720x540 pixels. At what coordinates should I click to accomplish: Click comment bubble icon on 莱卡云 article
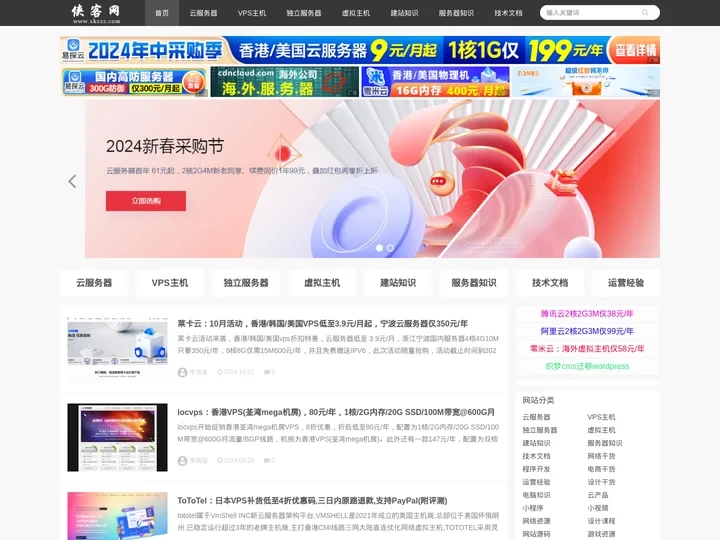tap(267, 372)
